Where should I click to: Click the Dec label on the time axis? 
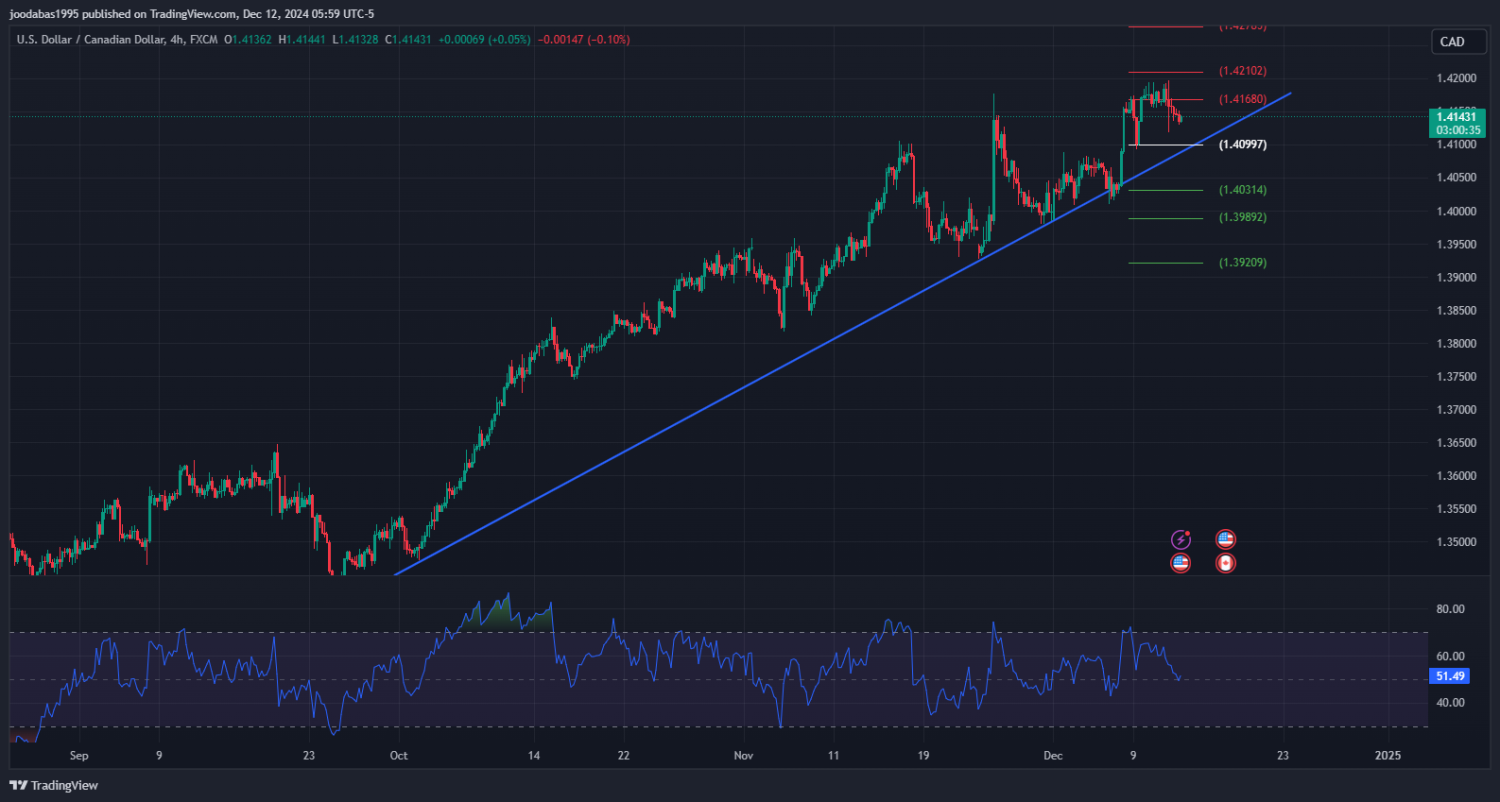coord(1051,756)
